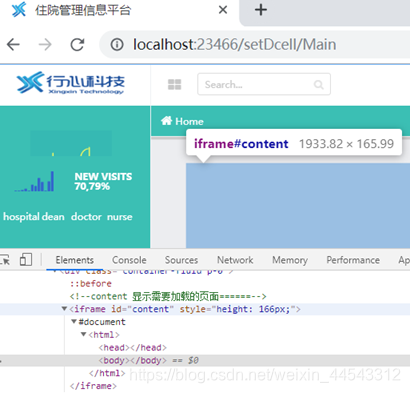Switch to the Memory tab

tap(290, 260)
